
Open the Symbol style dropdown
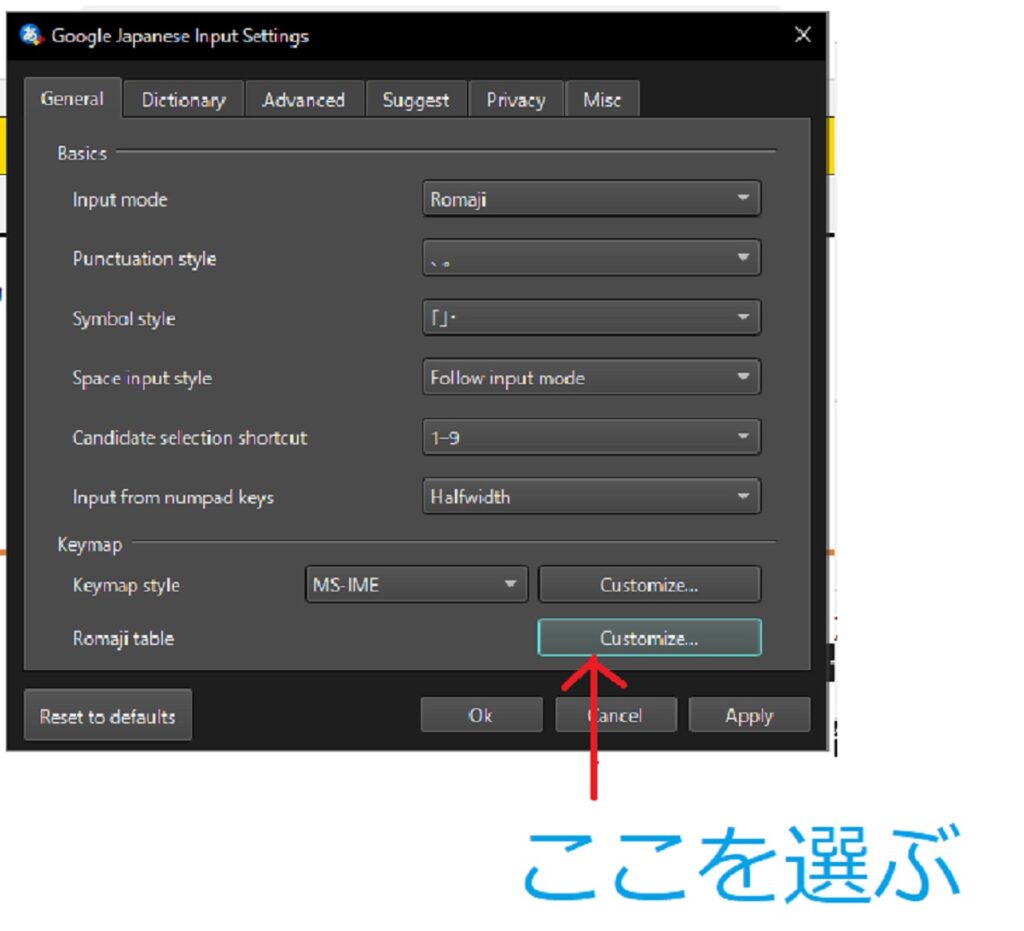[591, 317]
